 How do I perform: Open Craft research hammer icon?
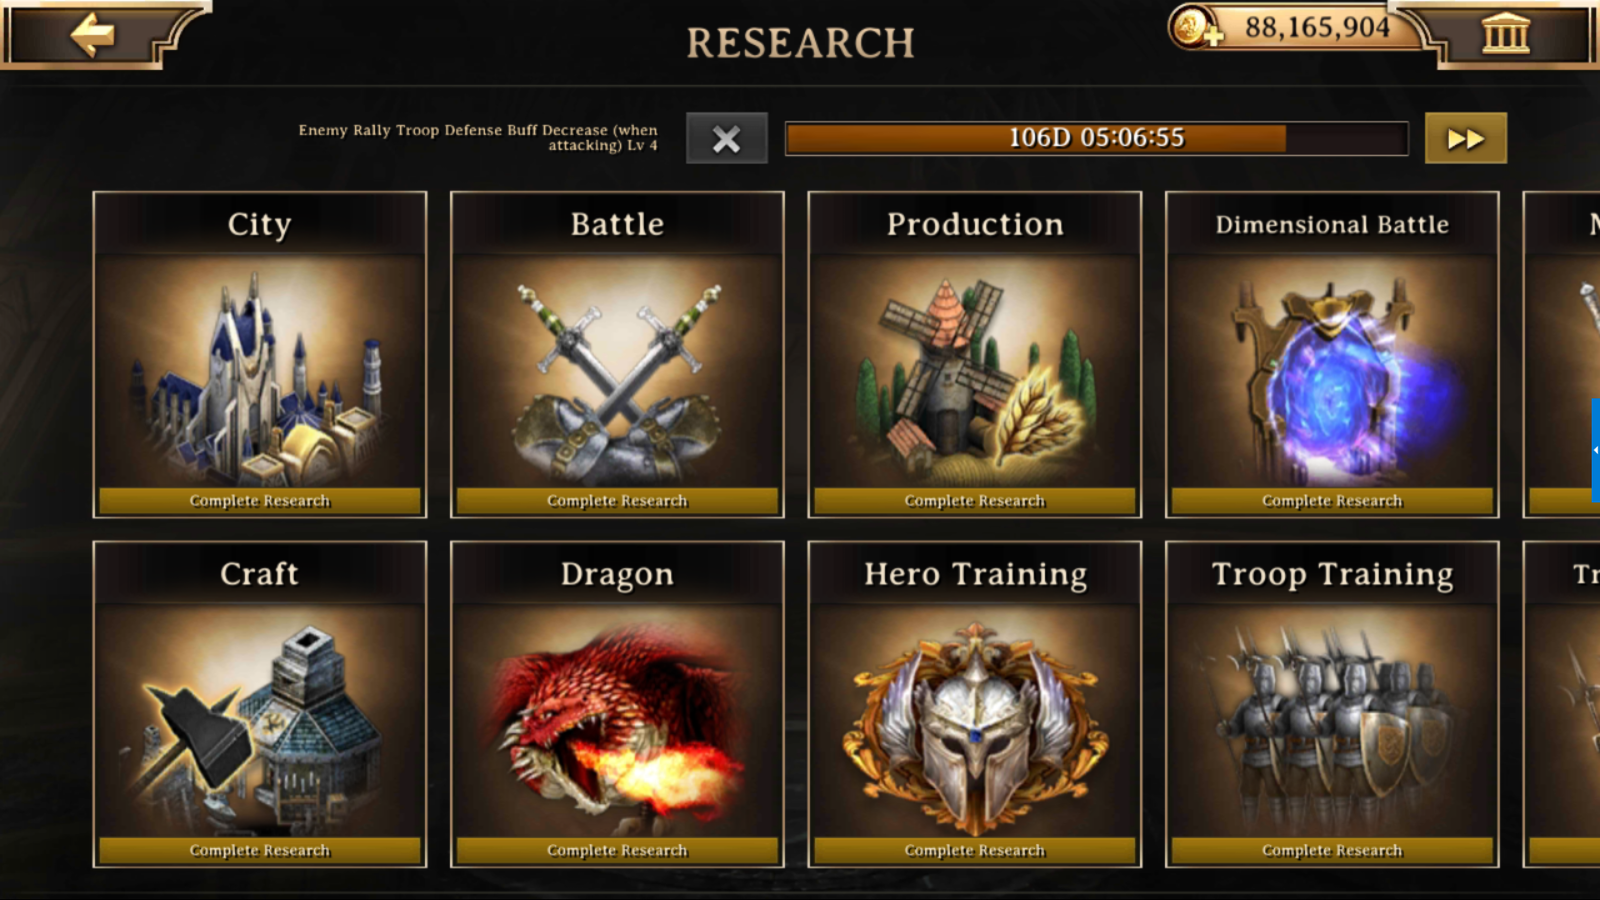pyautogui.click(x=260, y=722)
